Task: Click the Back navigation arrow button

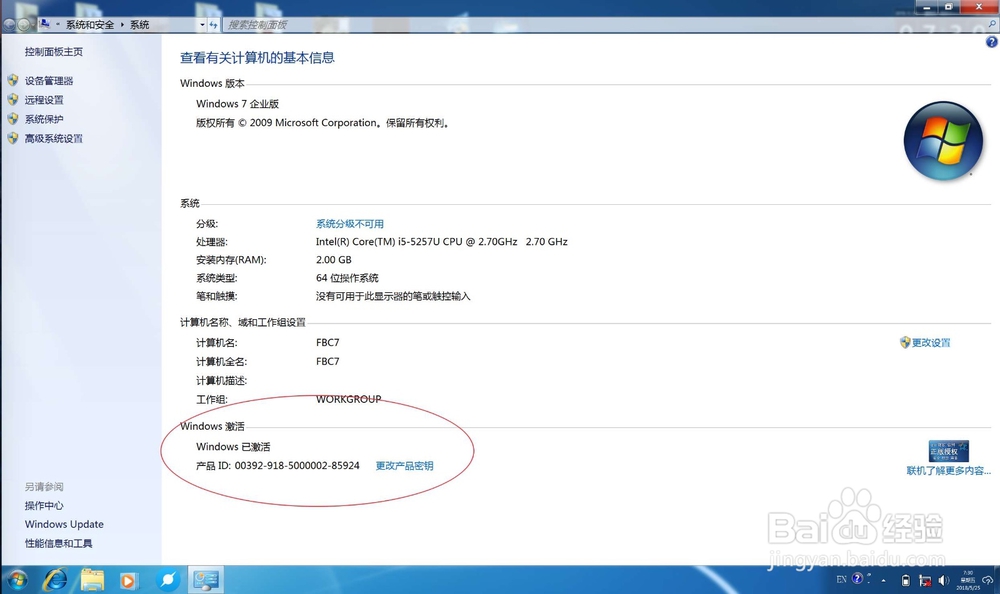Action: pyautogui.click(x=9, y=25)
